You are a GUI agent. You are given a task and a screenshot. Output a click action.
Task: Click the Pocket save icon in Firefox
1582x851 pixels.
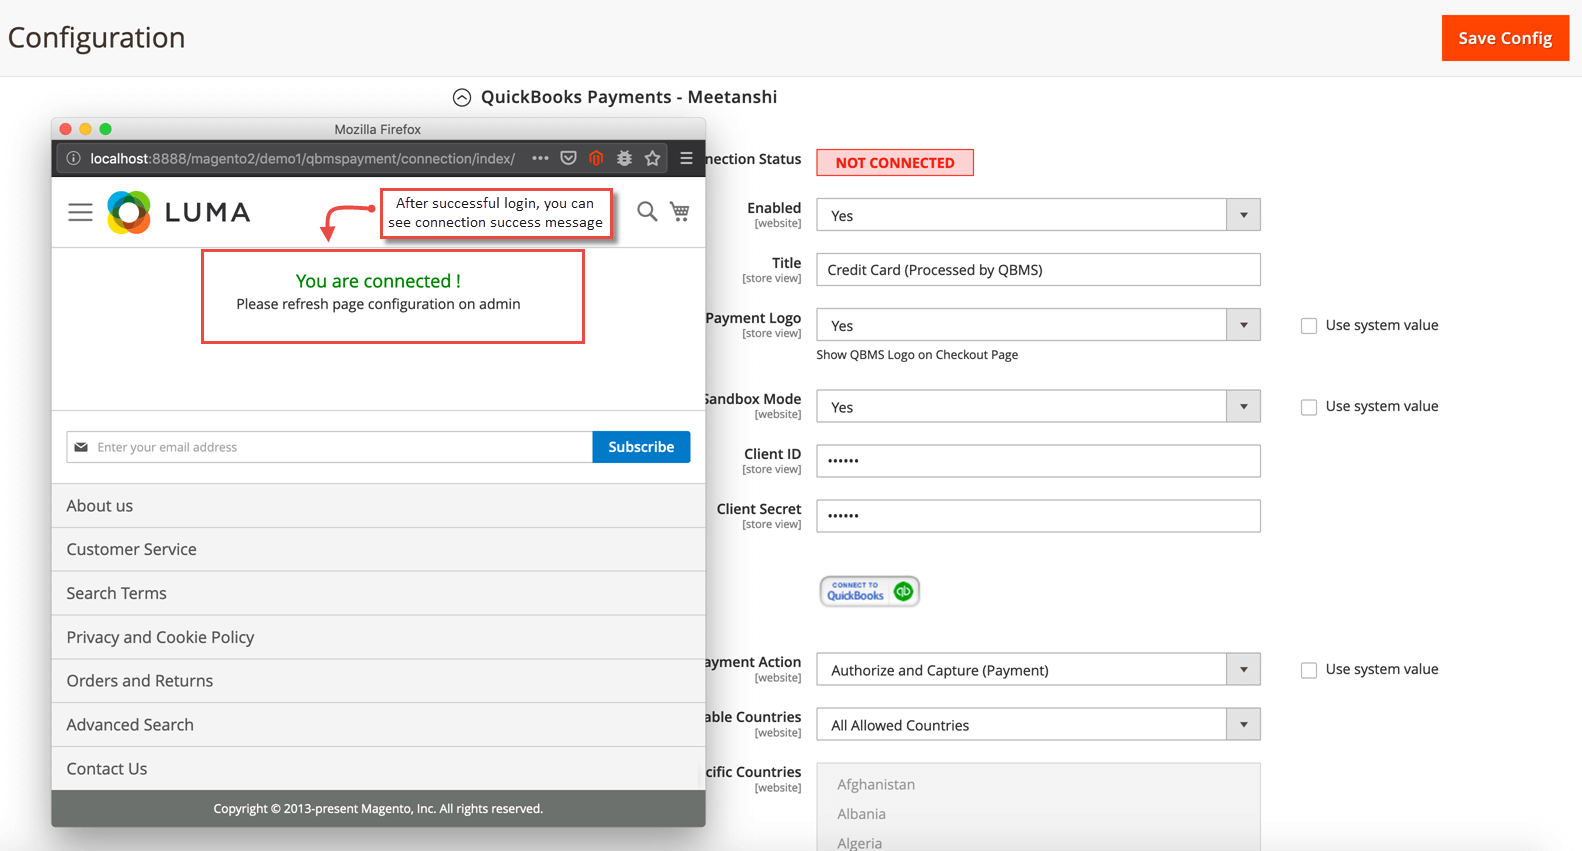click(568, 158)
